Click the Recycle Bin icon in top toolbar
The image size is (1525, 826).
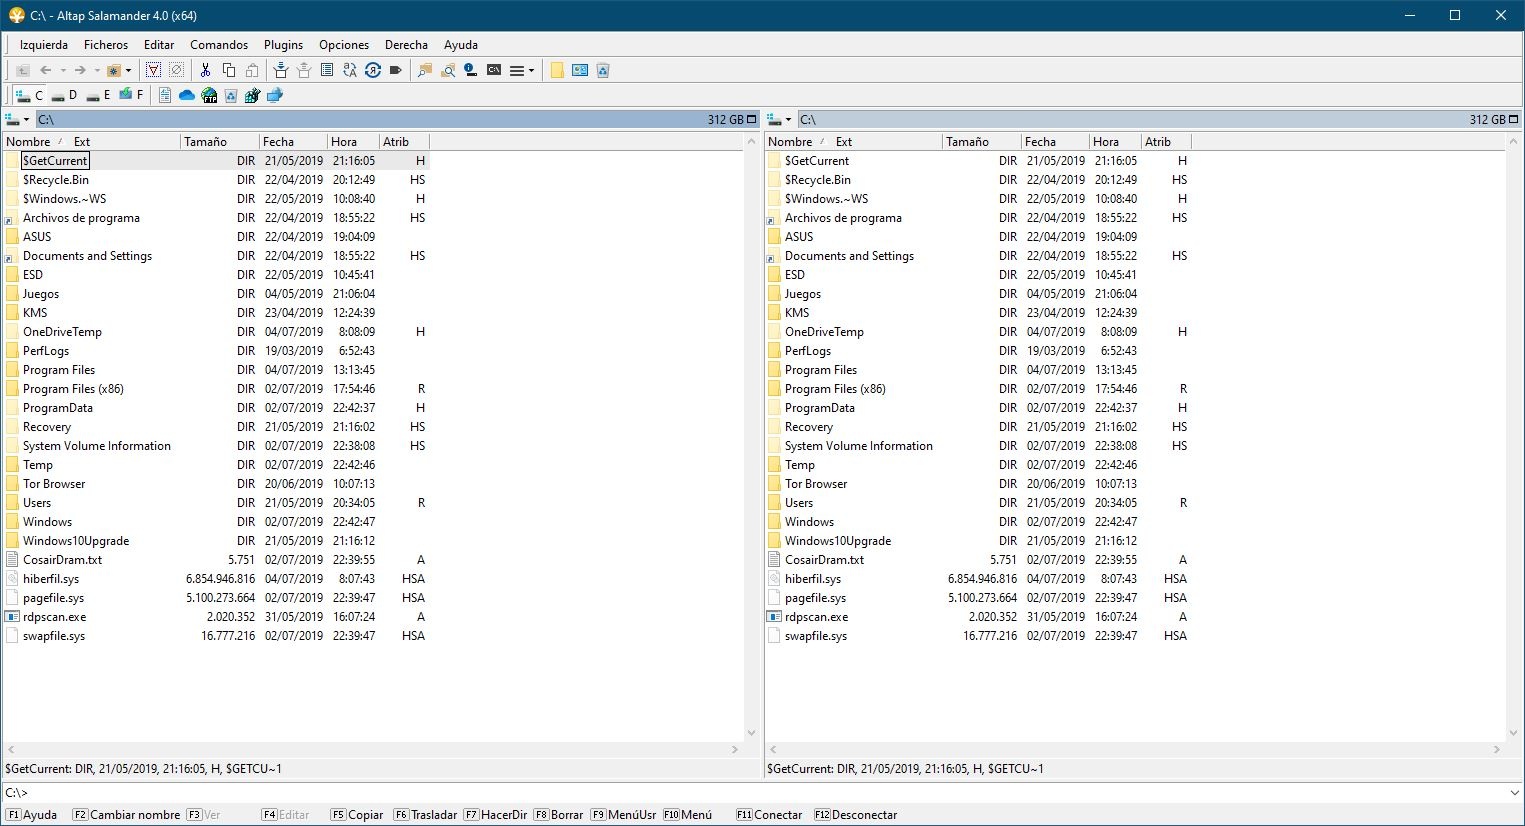pos(603,70)
